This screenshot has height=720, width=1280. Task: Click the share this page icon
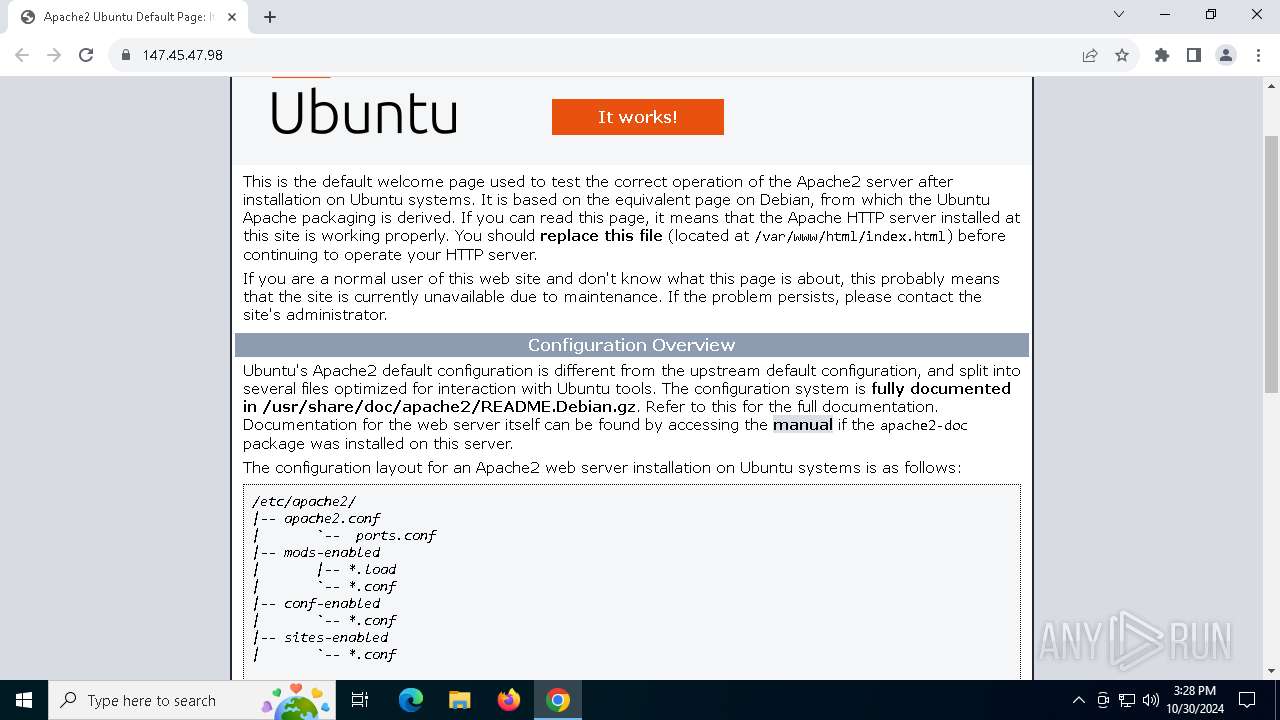[1090, 55]
